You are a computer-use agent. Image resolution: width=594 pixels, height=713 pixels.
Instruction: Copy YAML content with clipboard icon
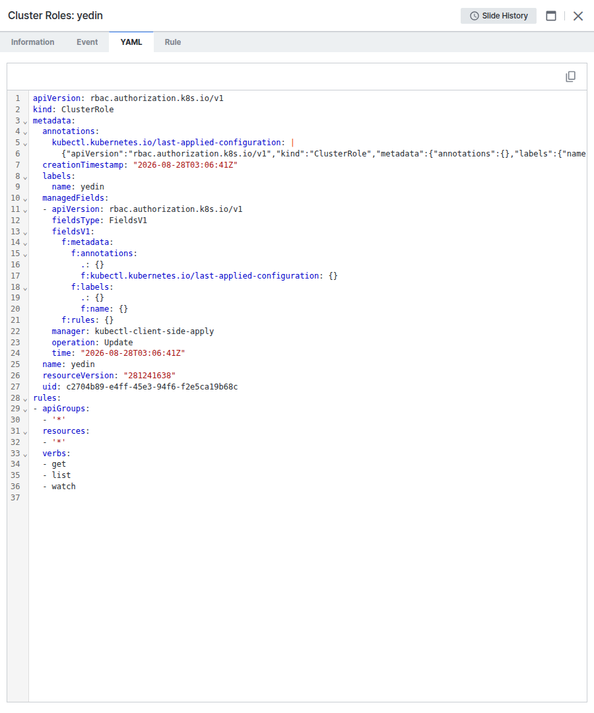(x=570, y=76)
